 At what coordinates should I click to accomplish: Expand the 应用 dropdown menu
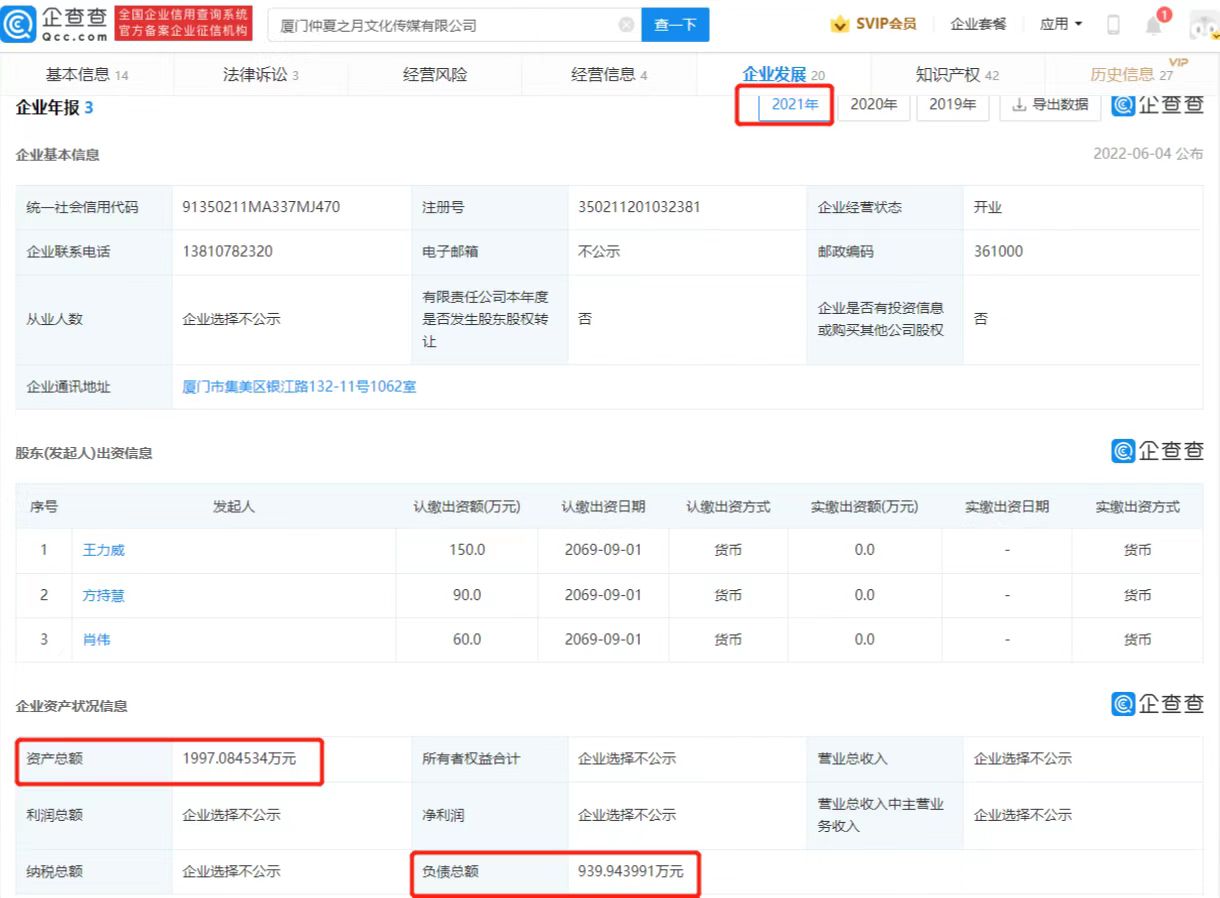(x=1060, y=25)
